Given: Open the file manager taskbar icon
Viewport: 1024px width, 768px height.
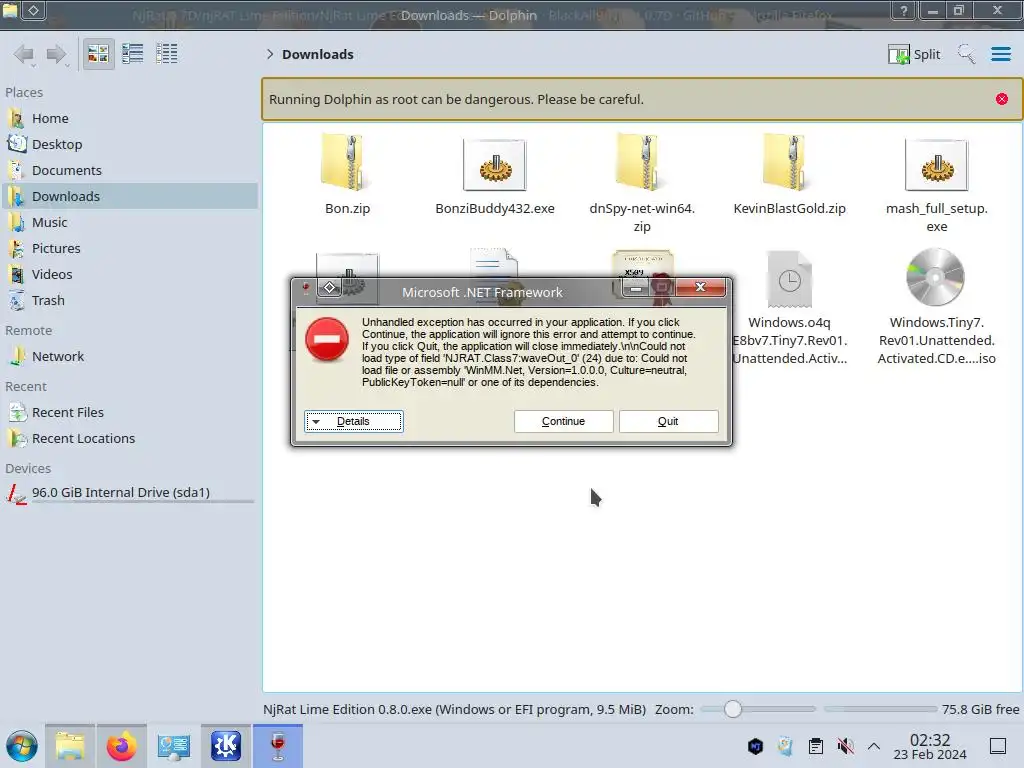Looking at the screenshot, I should pyautogui.click(x=70, y=746).
